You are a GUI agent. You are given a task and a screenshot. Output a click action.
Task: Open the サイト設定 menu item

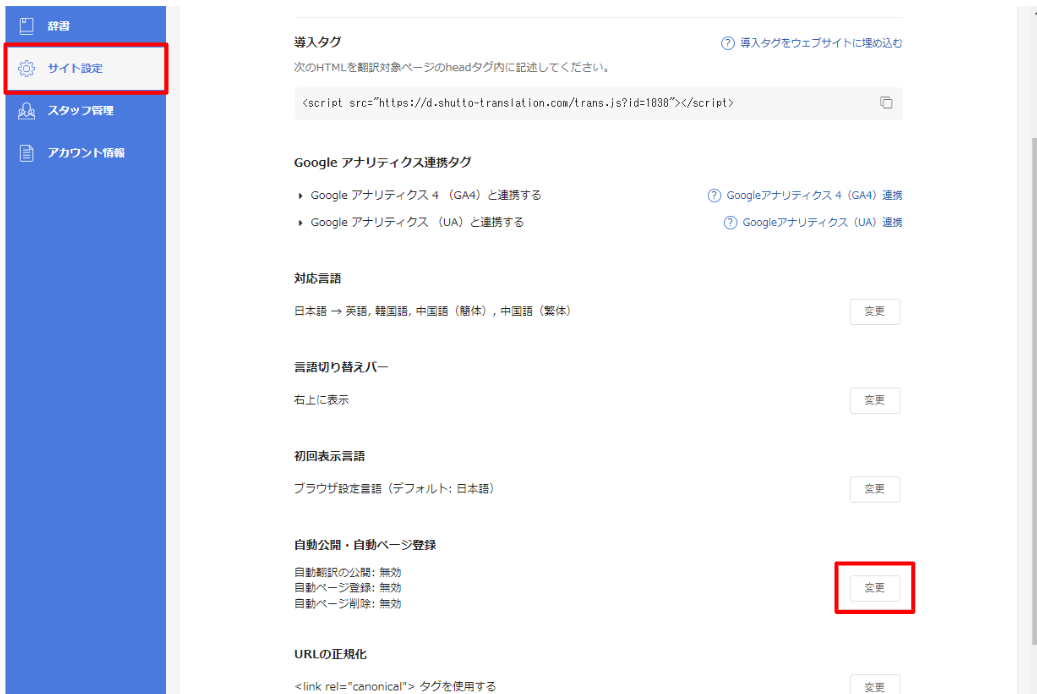[x=86, y=68]
